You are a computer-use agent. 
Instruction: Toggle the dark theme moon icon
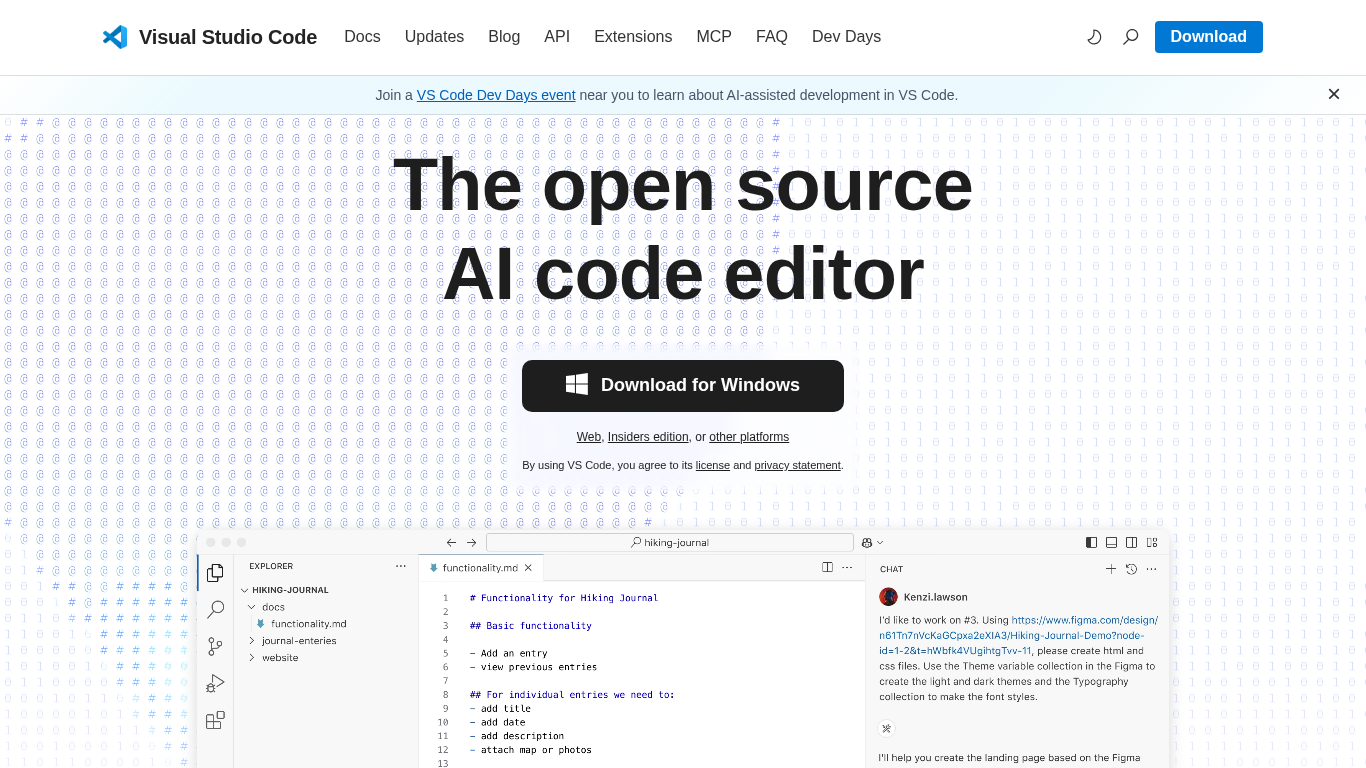[1094, 37]
